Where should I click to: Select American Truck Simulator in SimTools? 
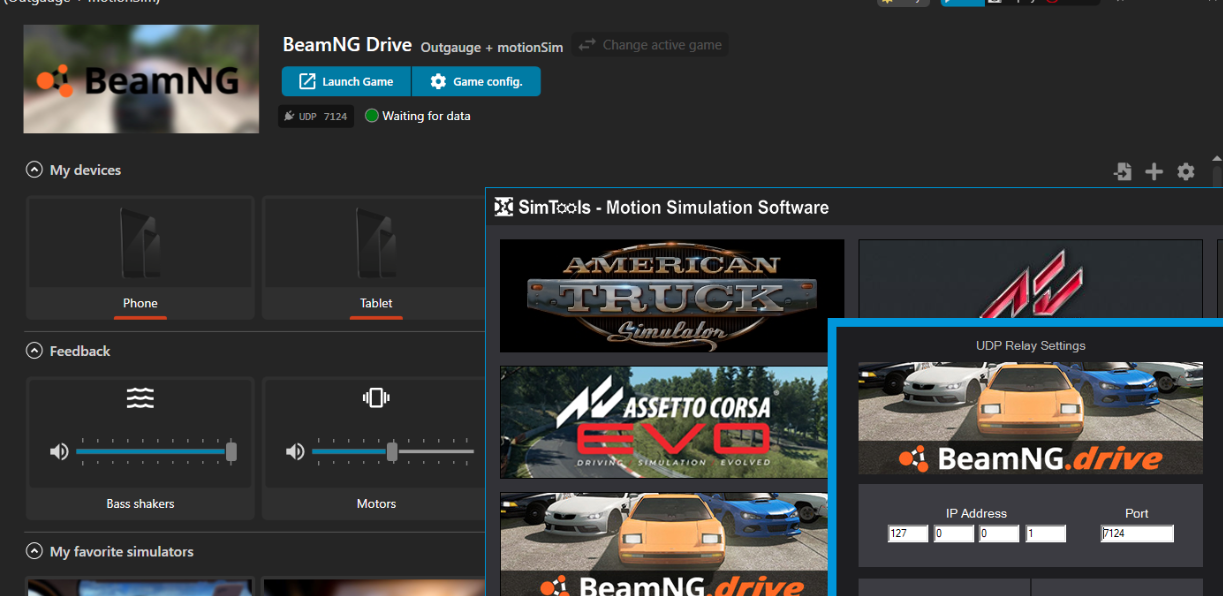click(672, 295)
